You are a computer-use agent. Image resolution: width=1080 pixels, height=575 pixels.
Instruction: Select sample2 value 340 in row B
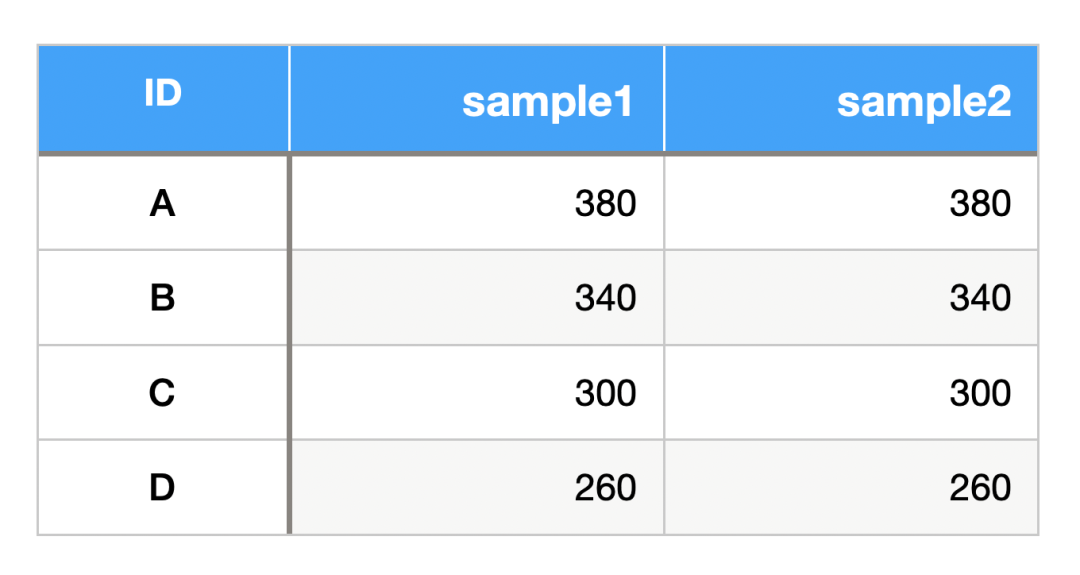(x=980, y=298)
